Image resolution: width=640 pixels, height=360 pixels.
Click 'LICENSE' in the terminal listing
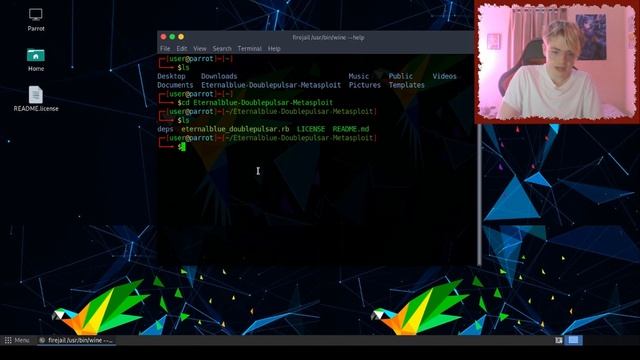(311, 129)
